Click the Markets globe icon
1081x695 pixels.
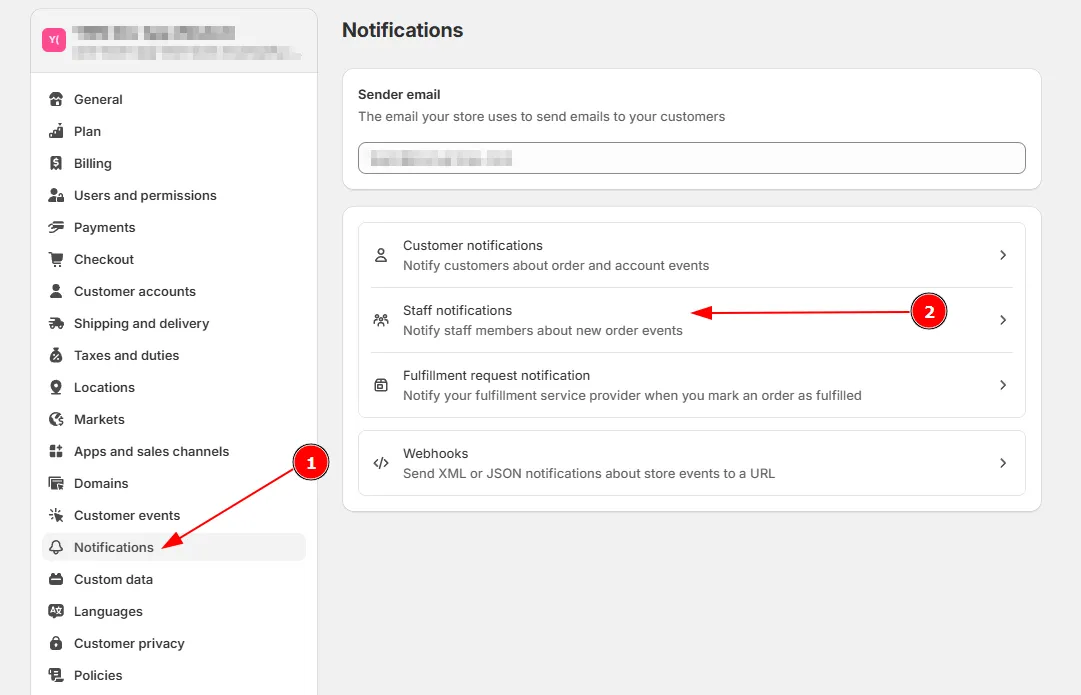point(56,419)
